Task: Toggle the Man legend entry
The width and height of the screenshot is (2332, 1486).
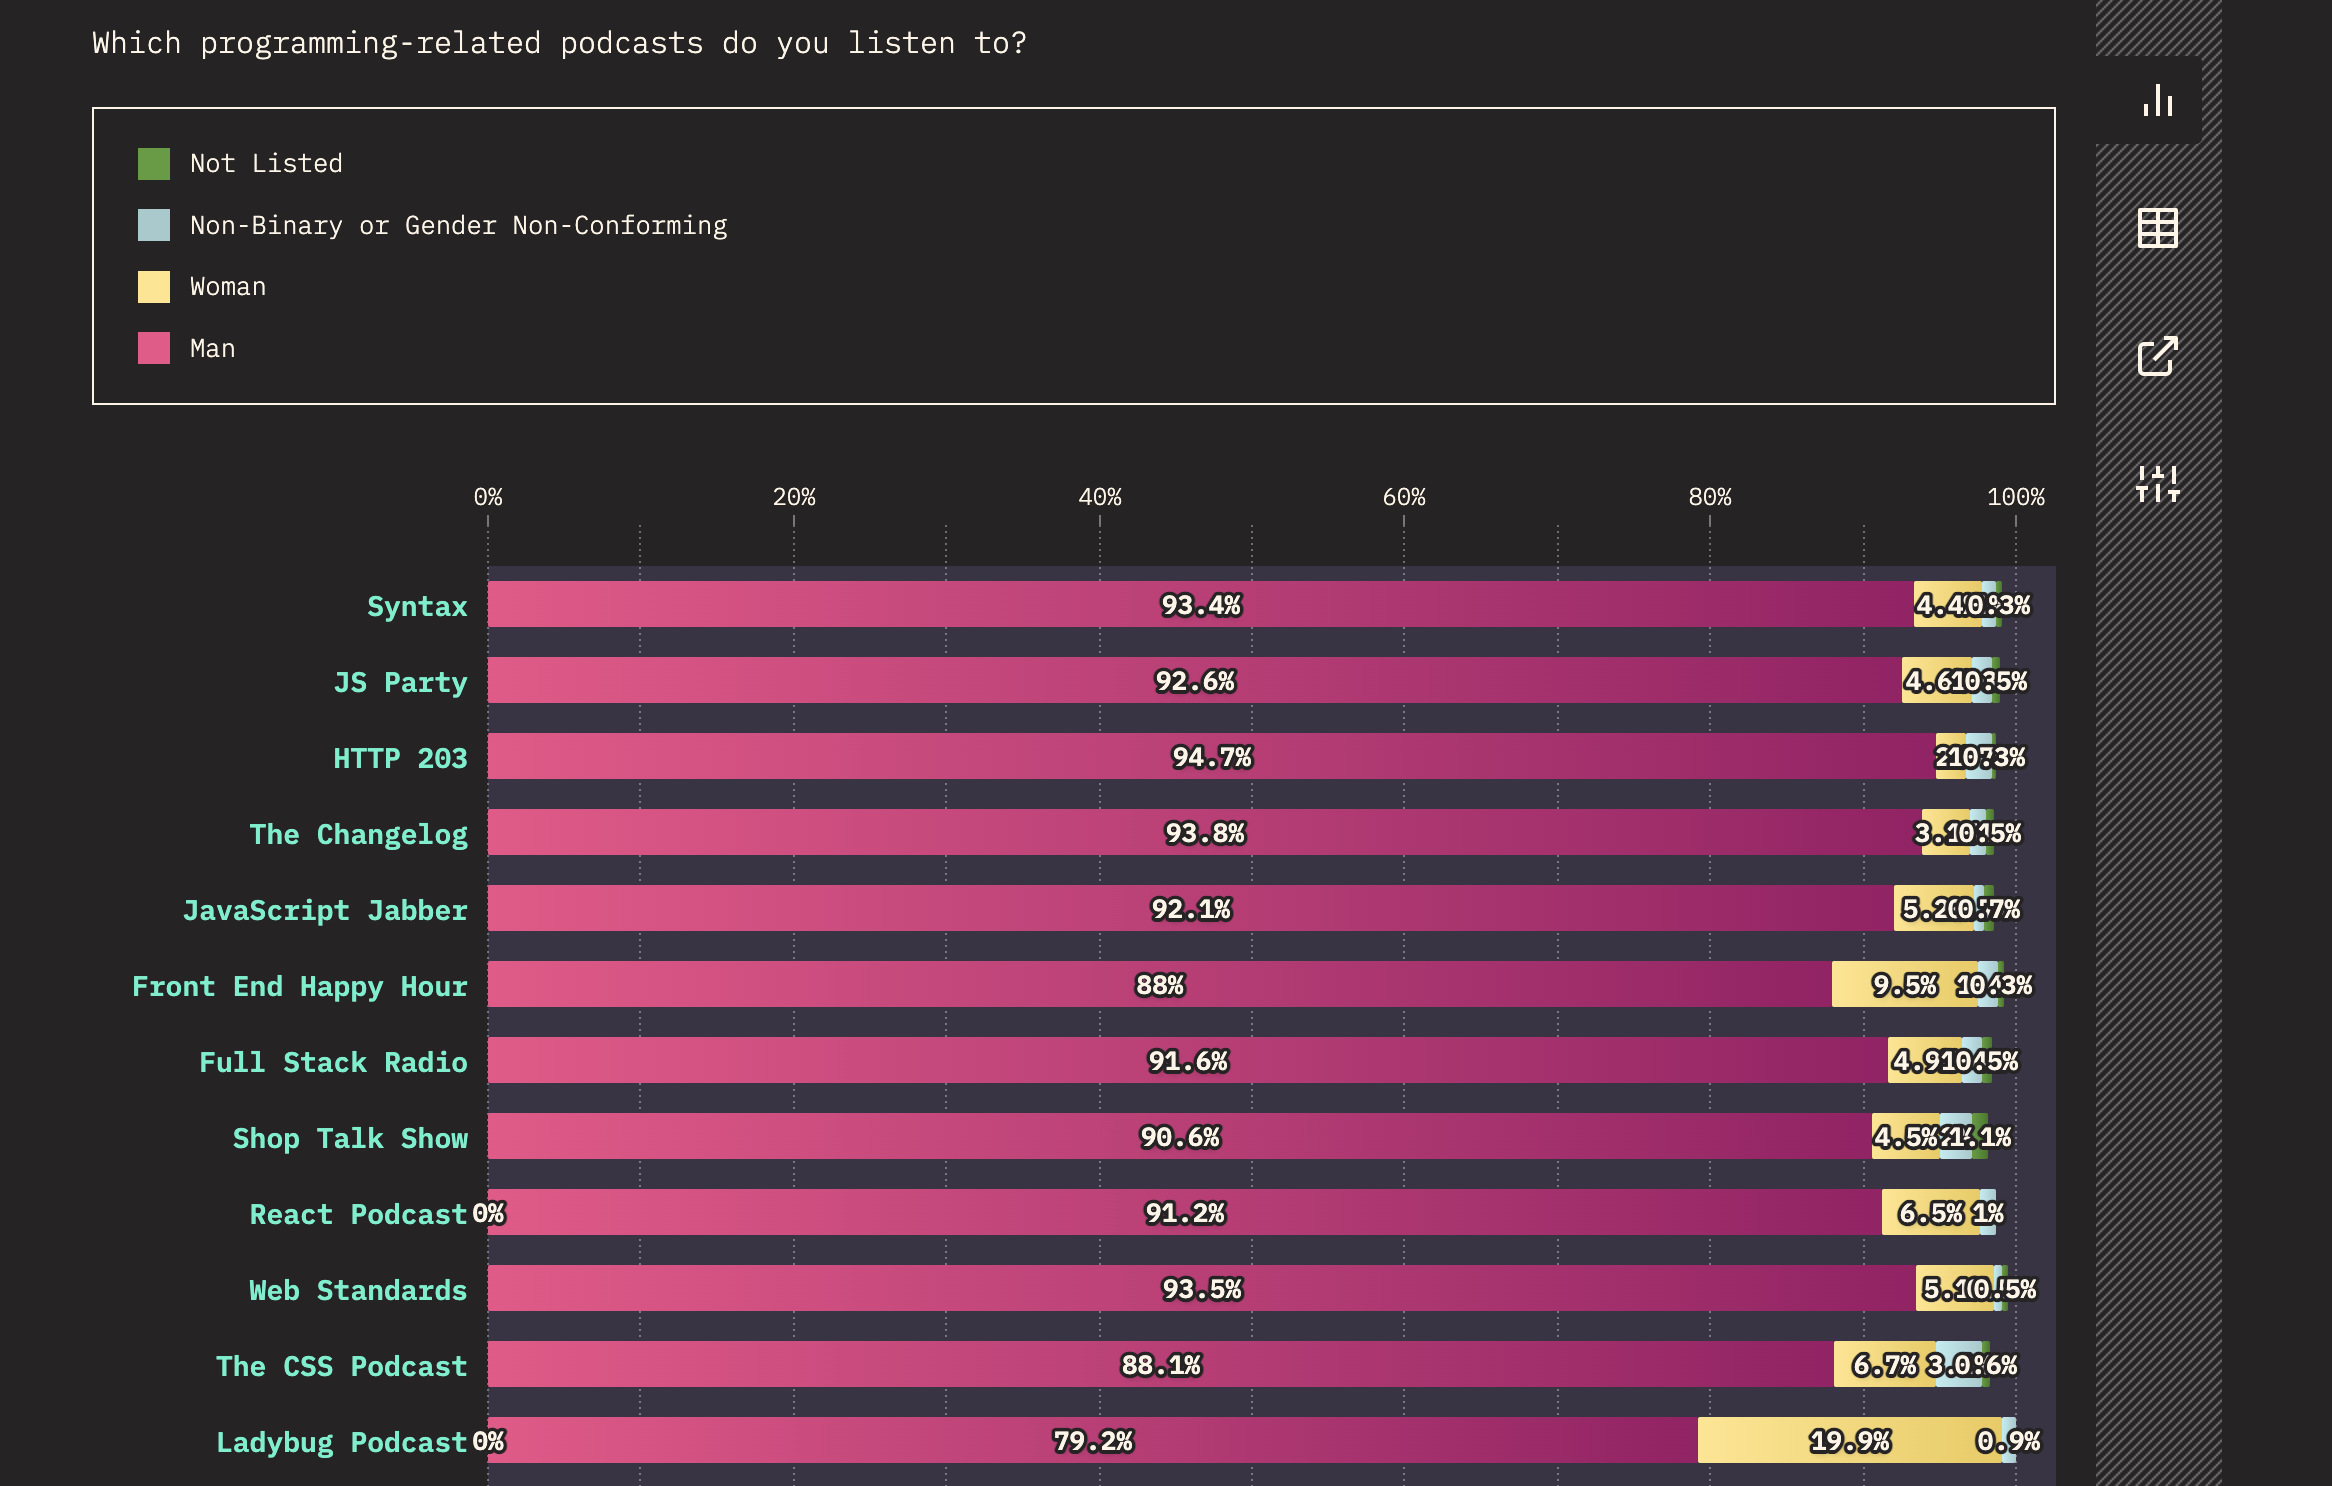Action: [x=210, y=348]
